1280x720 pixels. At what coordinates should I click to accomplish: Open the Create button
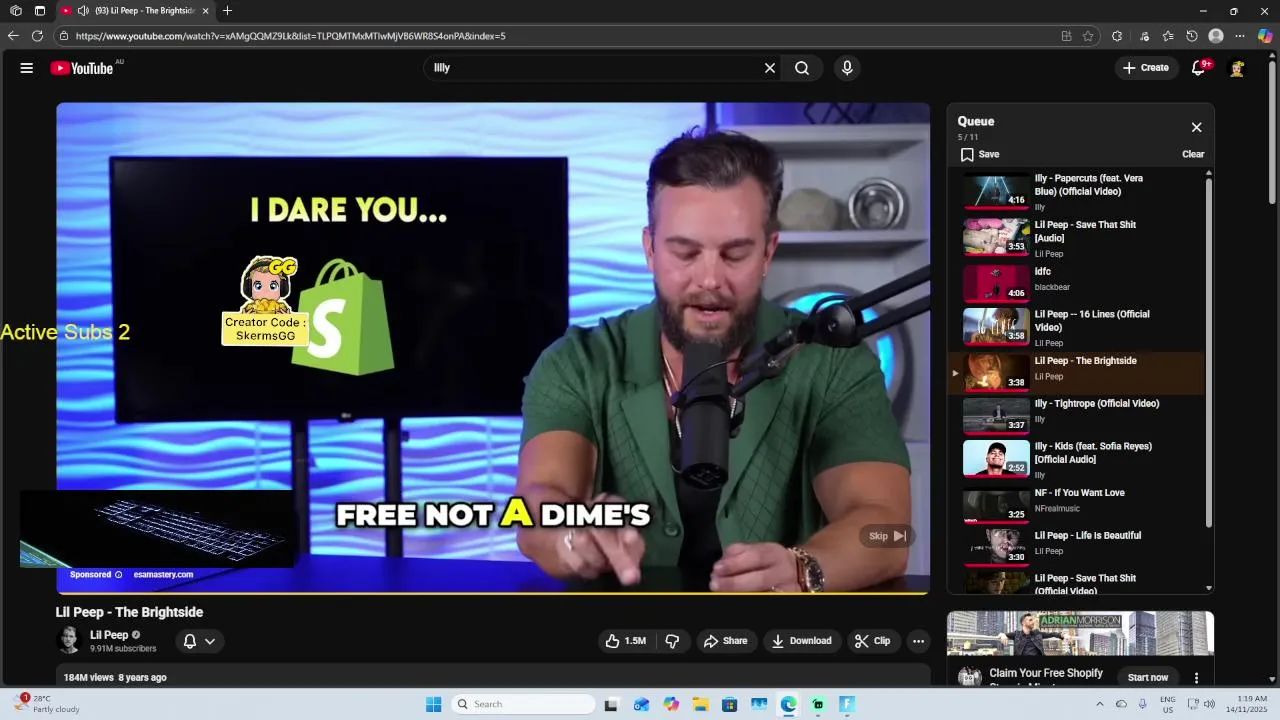click(x=1145, y=68)
